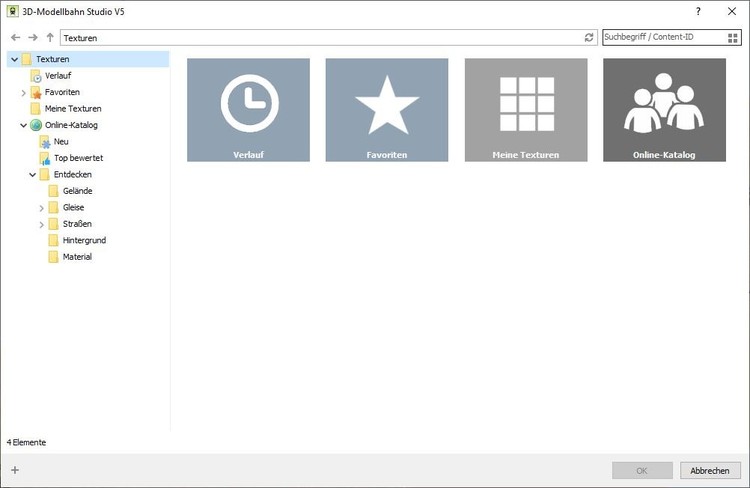
Task: Select Texturen in the tree
Action: pyautogui.click(x=53, y=59)
